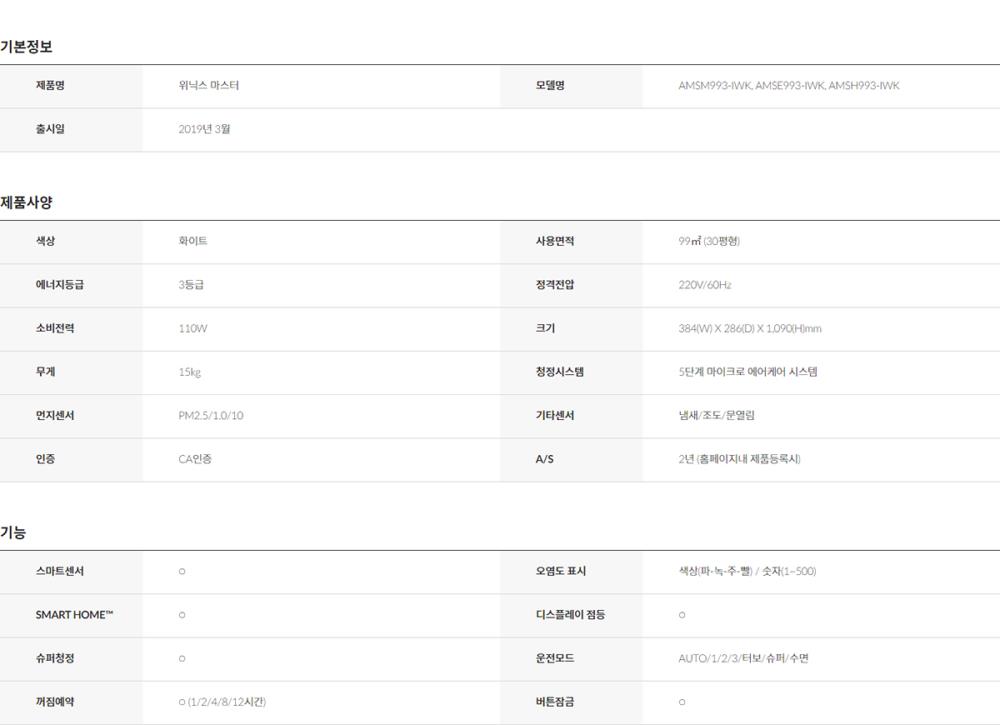Click the 110W power consumption value
Screen dimensions: 1000x725
(193, 328)
